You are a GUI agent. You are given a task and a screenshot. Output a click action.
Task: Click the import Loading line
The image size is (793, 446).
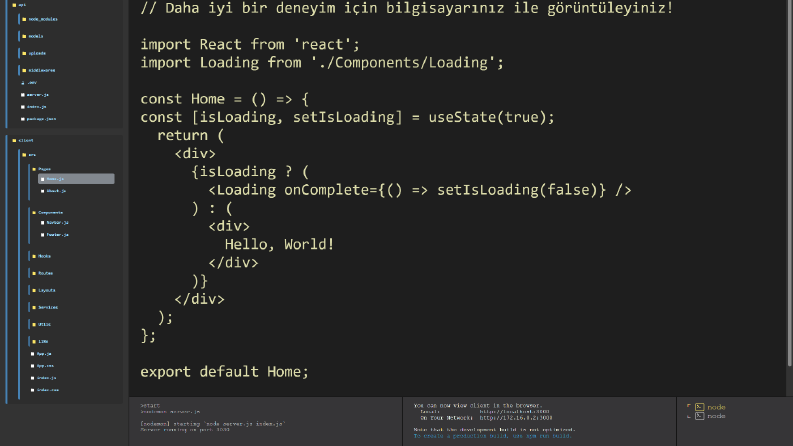(322, 63)
